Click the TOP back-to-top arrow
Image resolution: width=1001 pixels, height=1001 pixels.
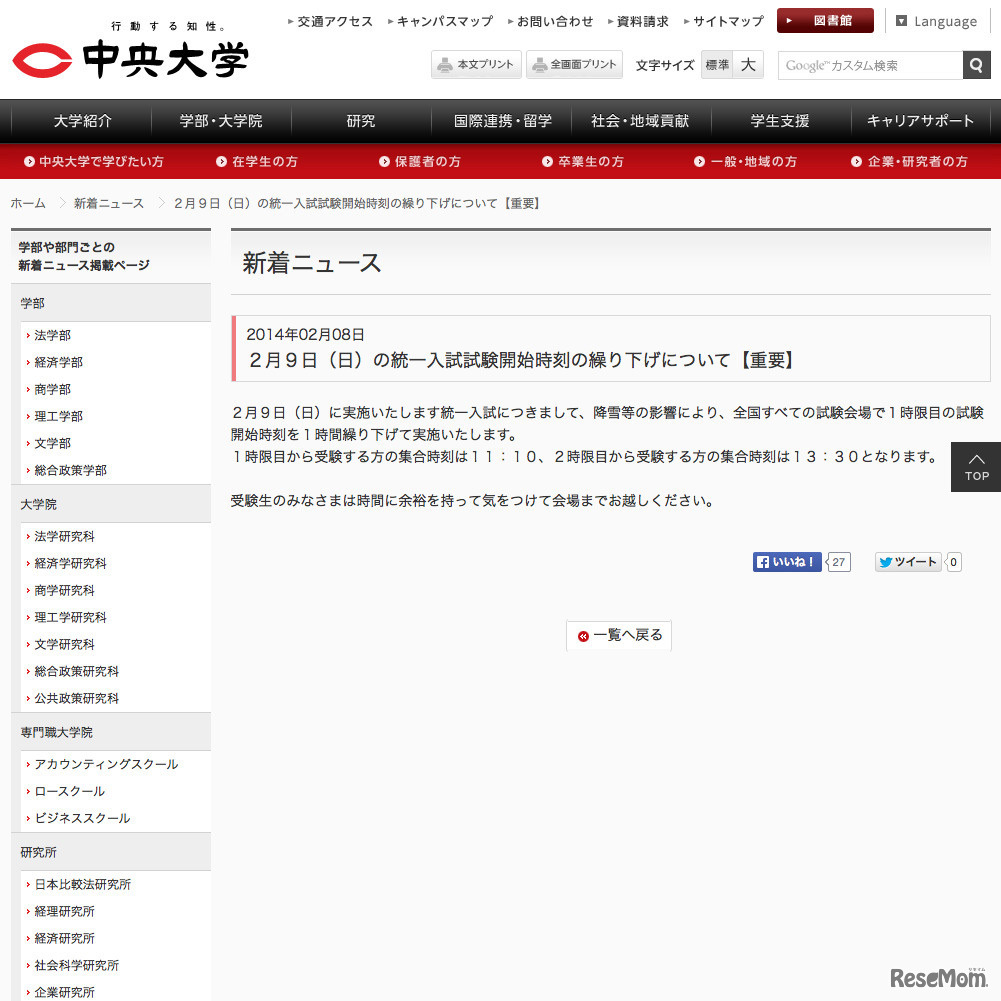click(975, 467)
